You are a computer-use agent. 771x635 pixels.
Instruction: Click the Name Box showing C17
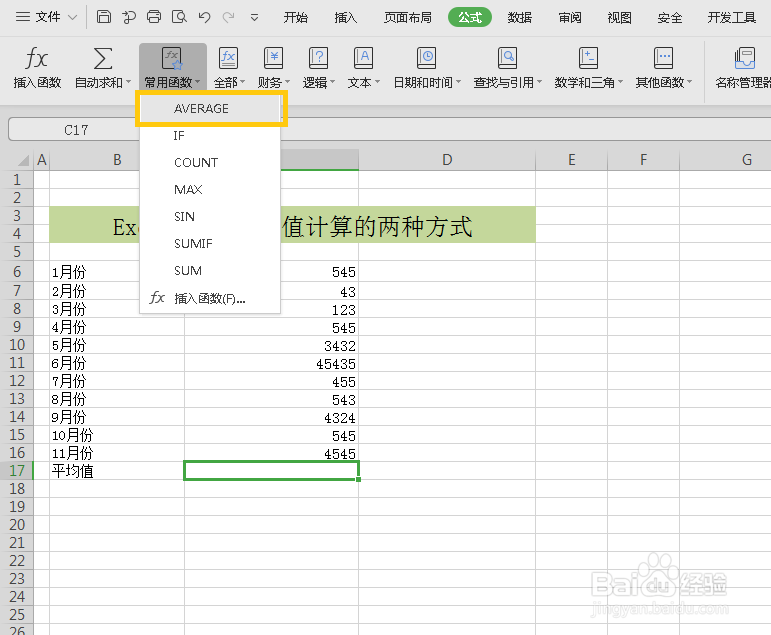click(74, 130)
